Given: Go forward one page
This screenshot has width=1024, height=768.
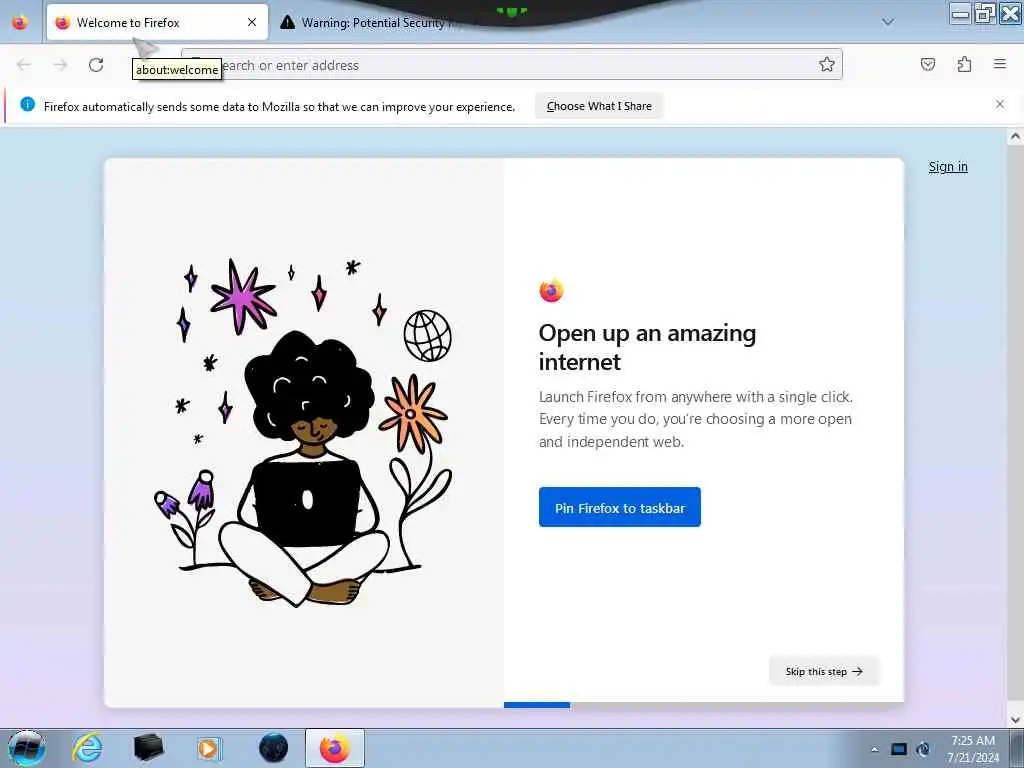Looking at the screenshot, I should [60, 65].
